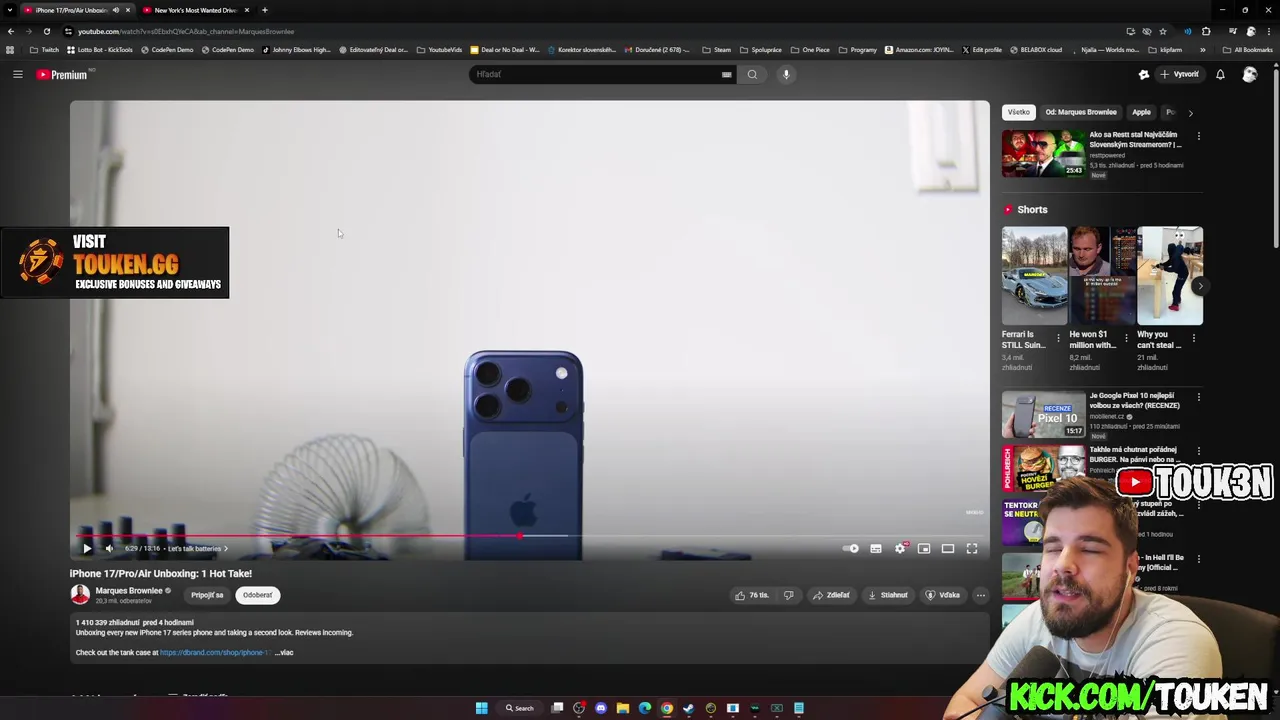Toggle the autoplay switch in the player

click(x=851, y=548)
